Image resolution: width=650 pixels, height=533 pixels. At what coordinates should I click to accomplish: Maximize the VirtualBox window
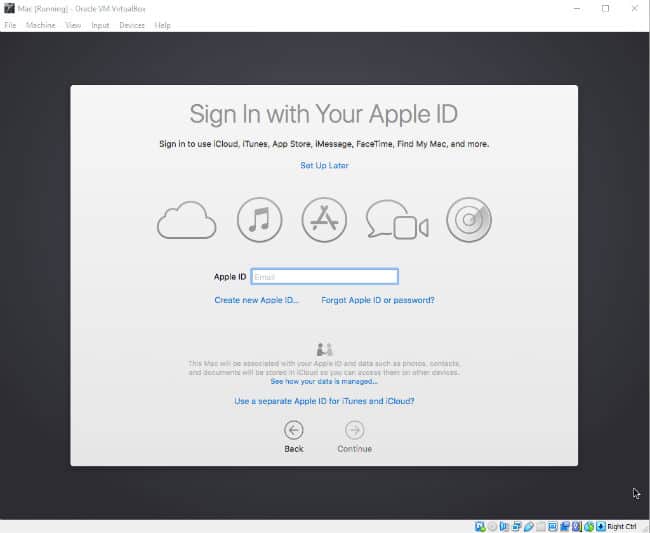click(606, 8)
